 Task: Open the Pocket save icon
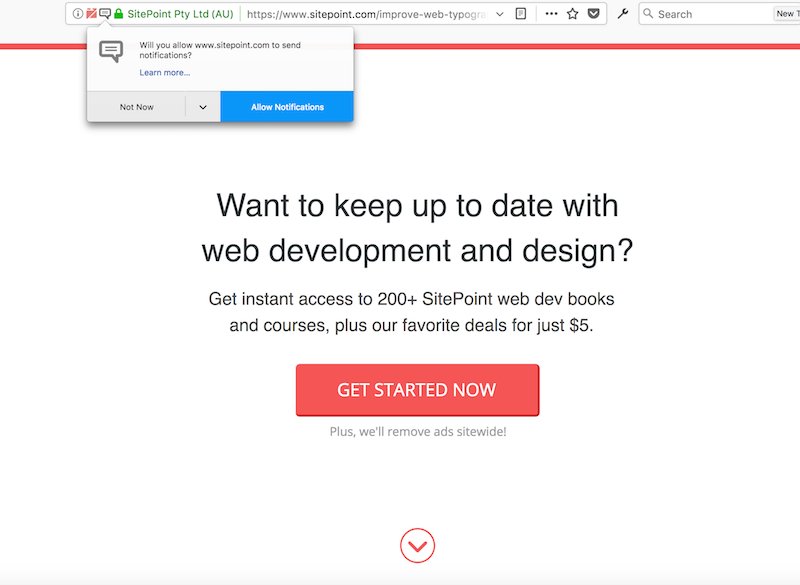(592, 14)
